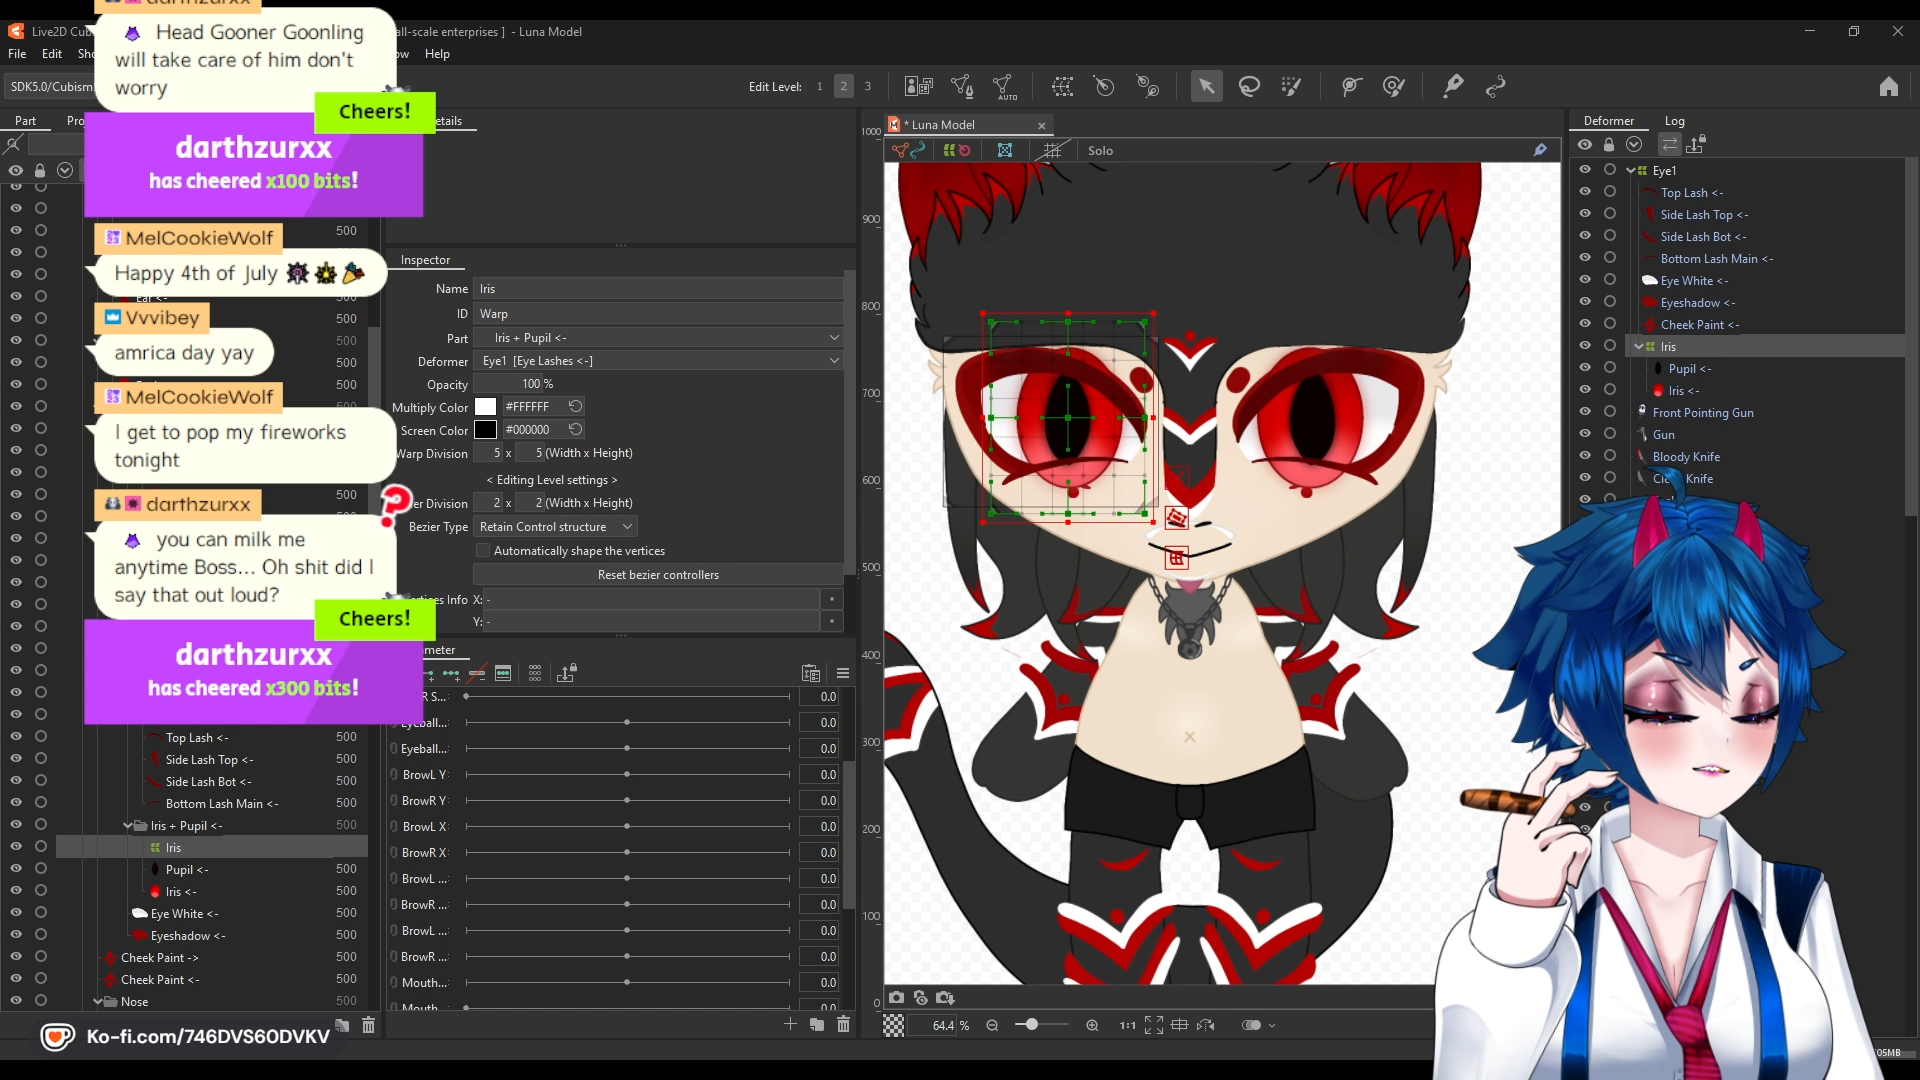Hide the Front Pointing Gun deformer
Viewport: 1920px width, 1080px height.
[x=1585, y=412]
